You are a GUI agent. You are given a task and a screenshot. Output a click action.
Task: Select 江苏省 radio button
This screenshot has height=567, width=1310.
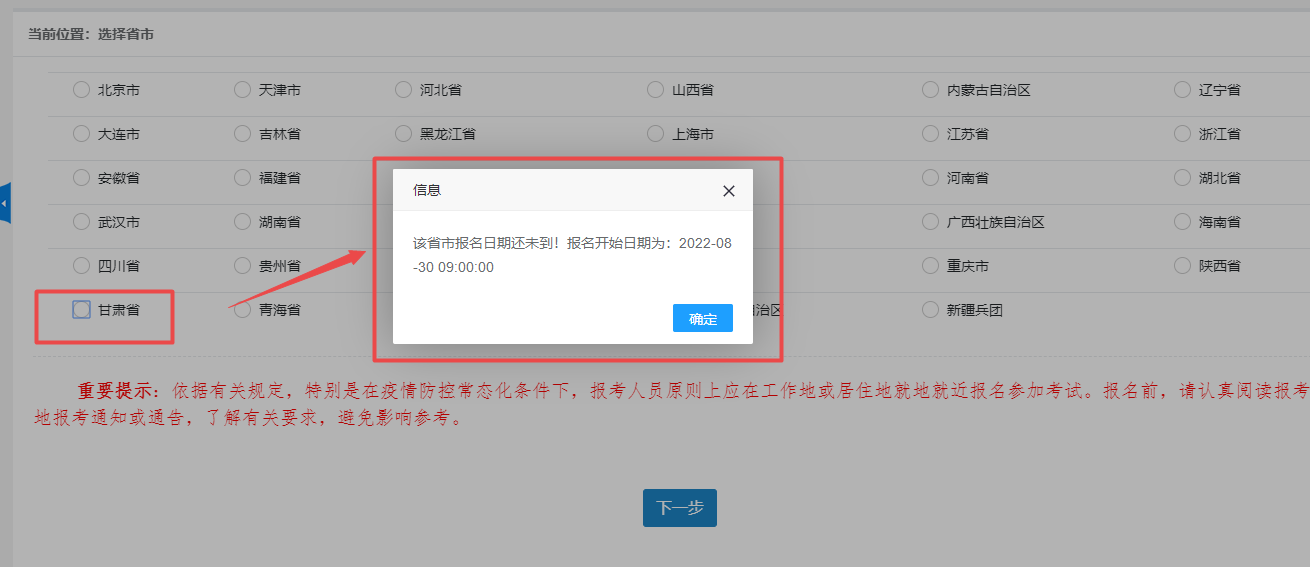tap(930, 133)
